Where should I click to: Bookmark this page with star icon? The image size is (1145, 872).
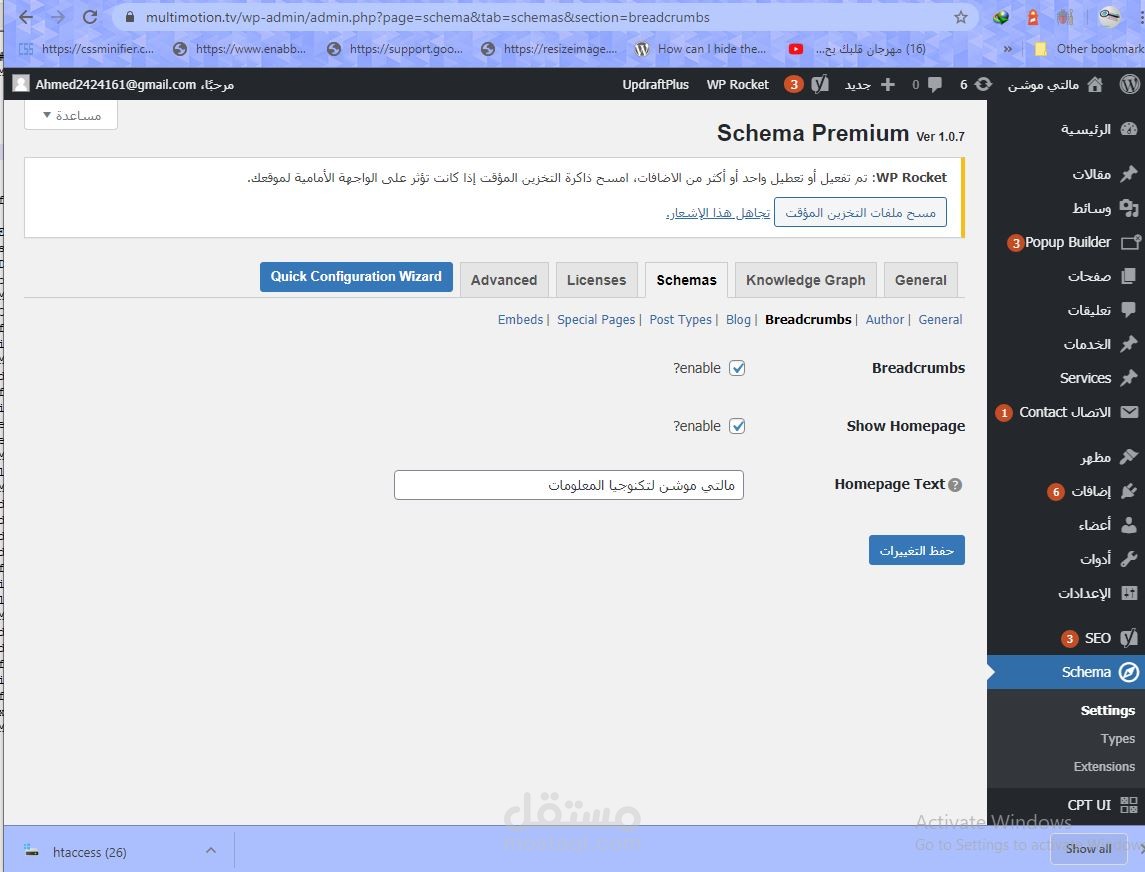point(961,17)
